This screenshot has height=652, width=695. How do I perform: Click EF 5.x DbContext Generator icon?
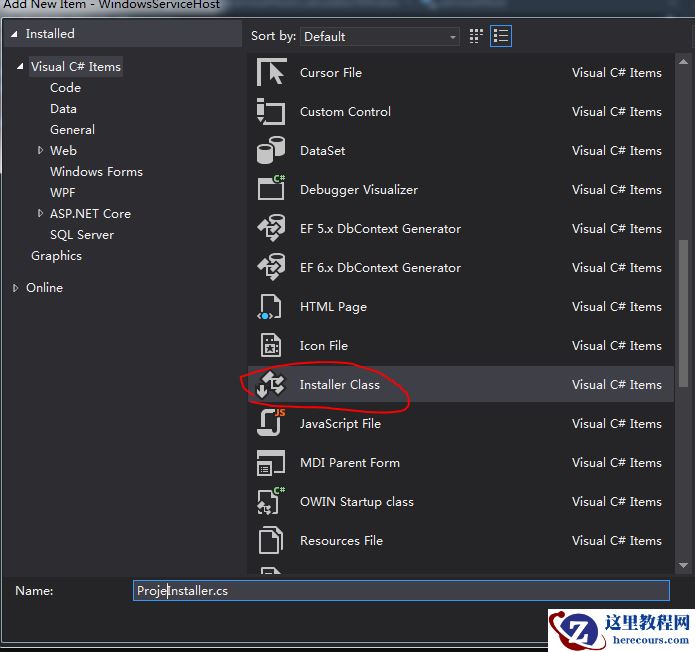pos(271,228)
